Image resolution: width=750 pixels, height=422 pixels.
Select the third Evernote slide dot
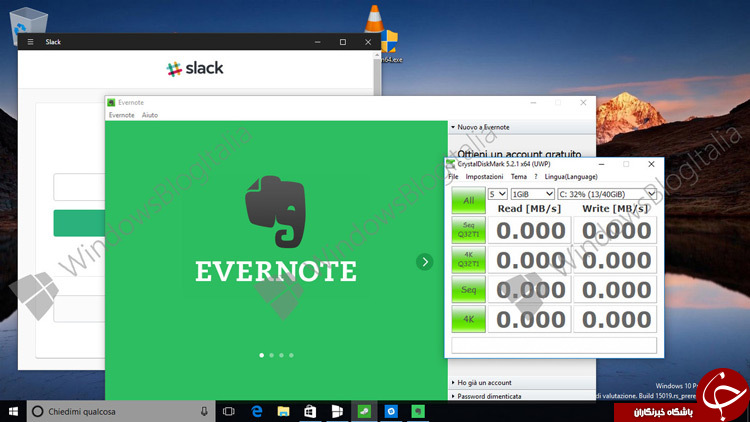point(281,355)
